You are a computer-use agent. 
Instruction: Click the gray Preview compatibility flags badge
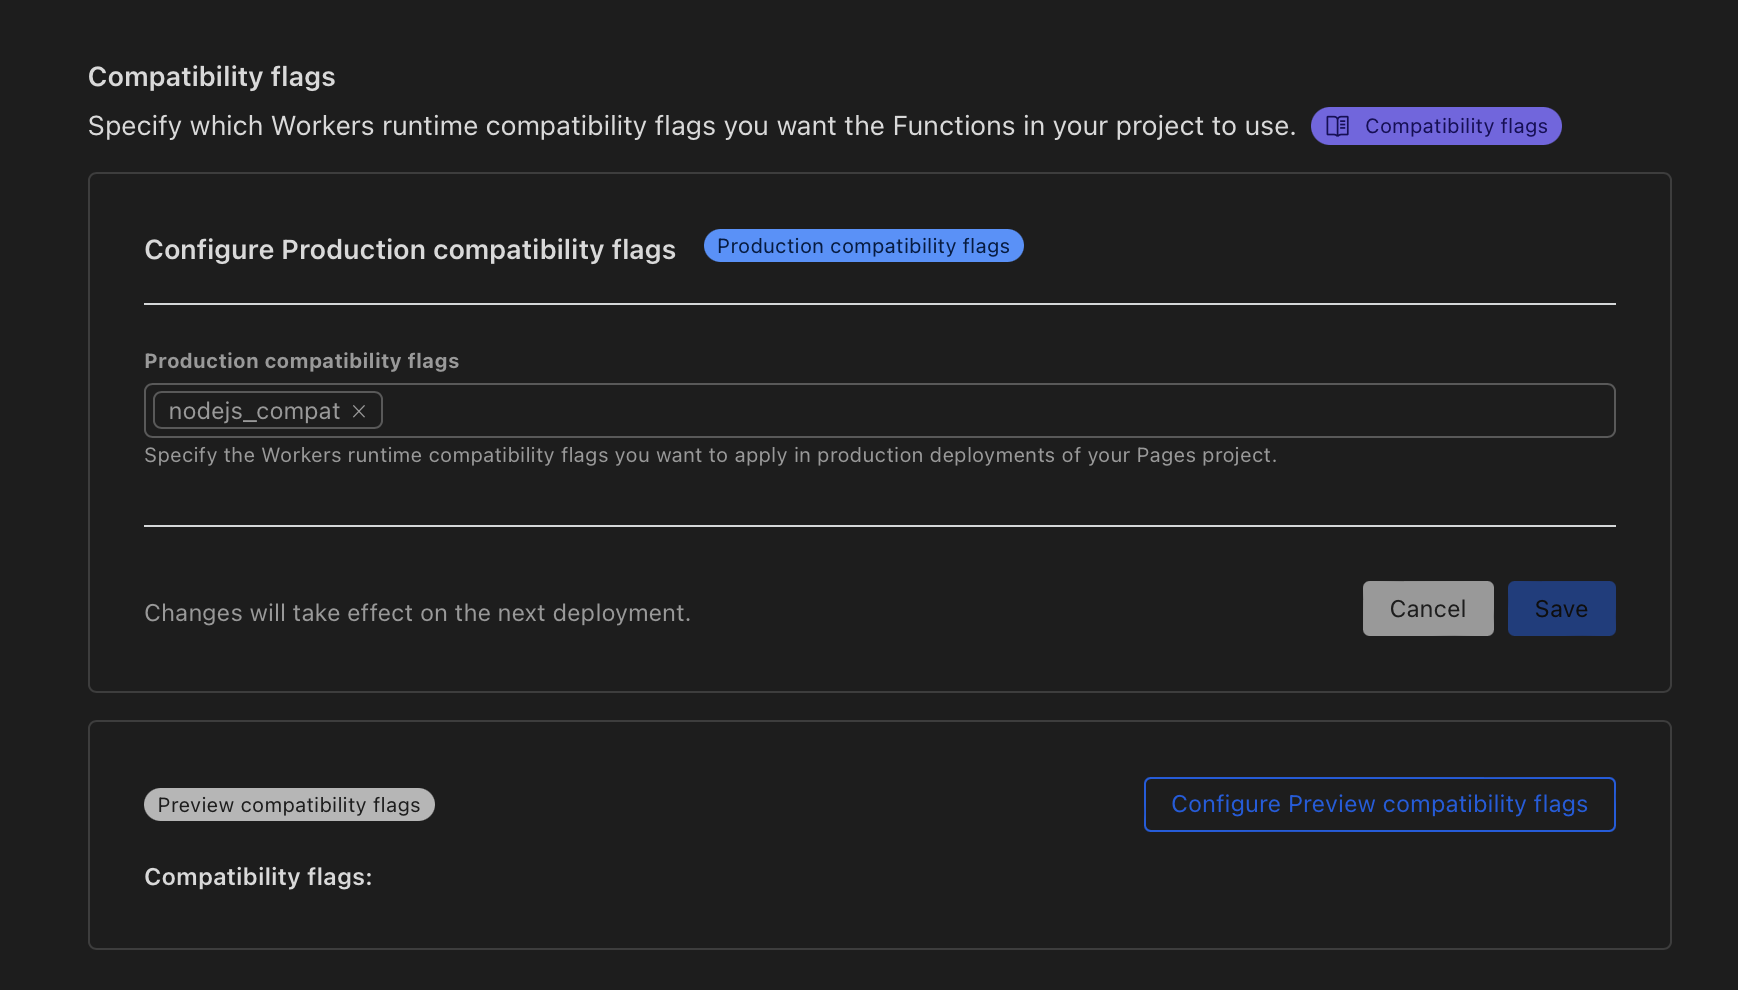click(289, 805)
